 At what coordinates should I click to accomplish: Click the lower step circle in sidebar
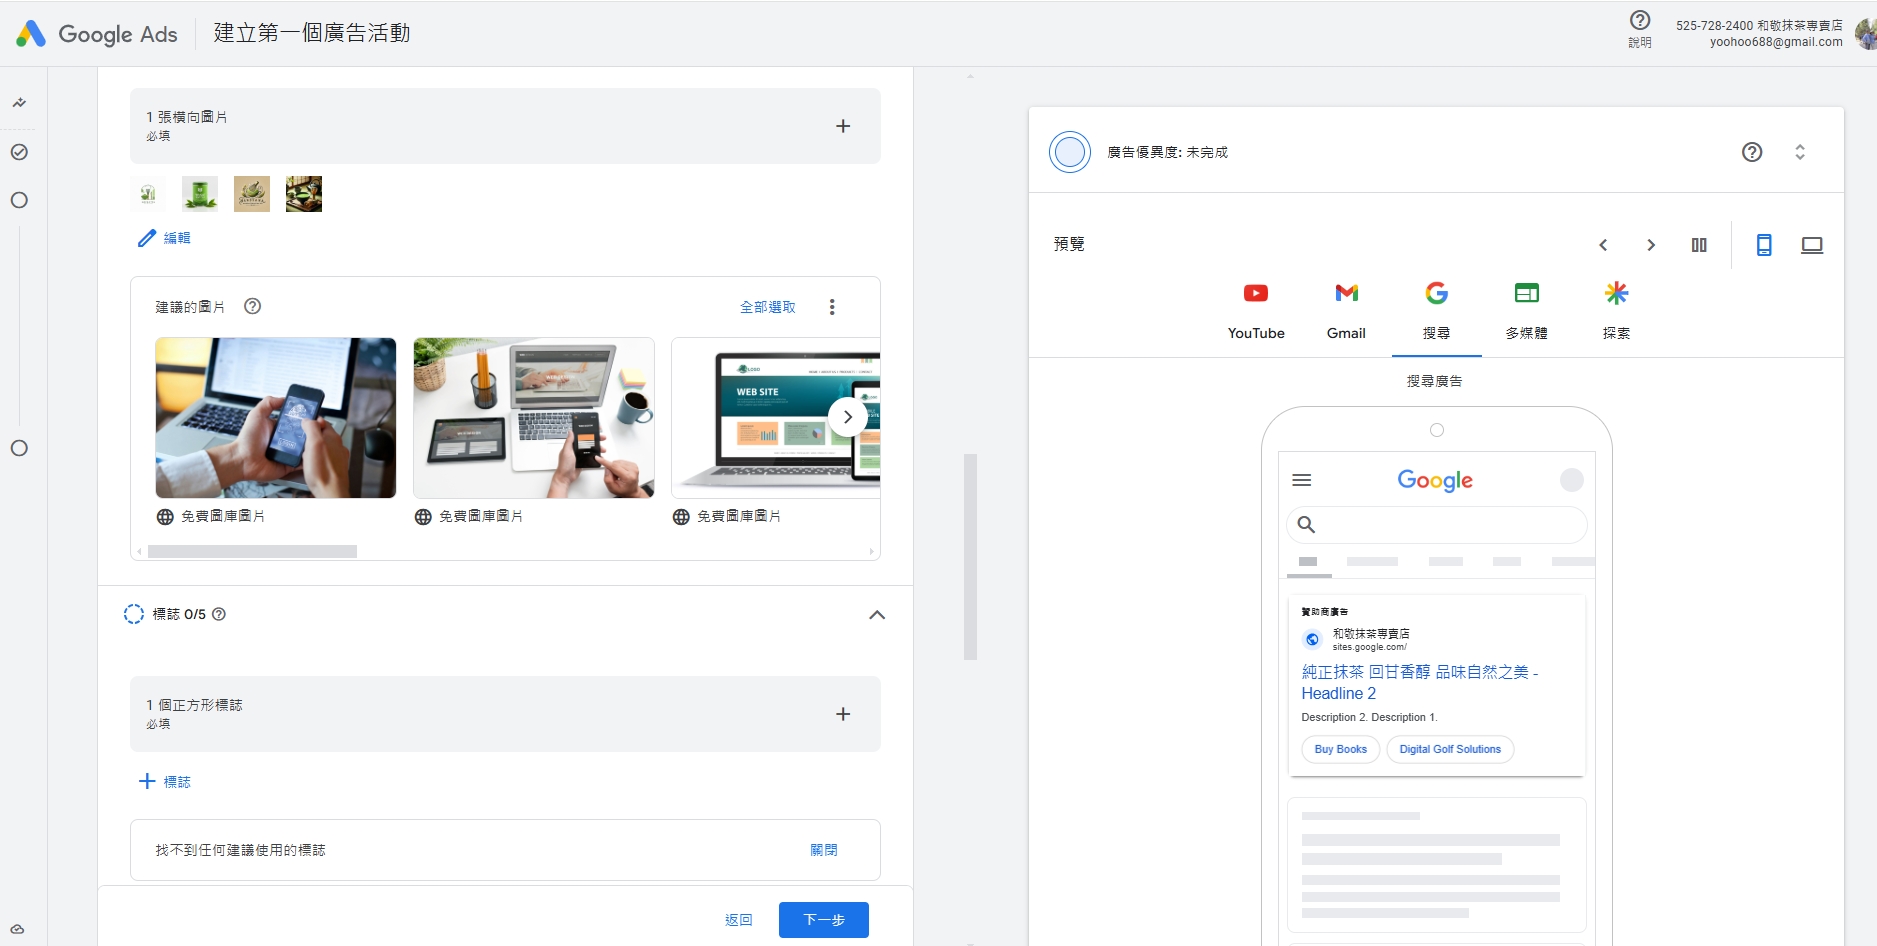coord(19,448)
